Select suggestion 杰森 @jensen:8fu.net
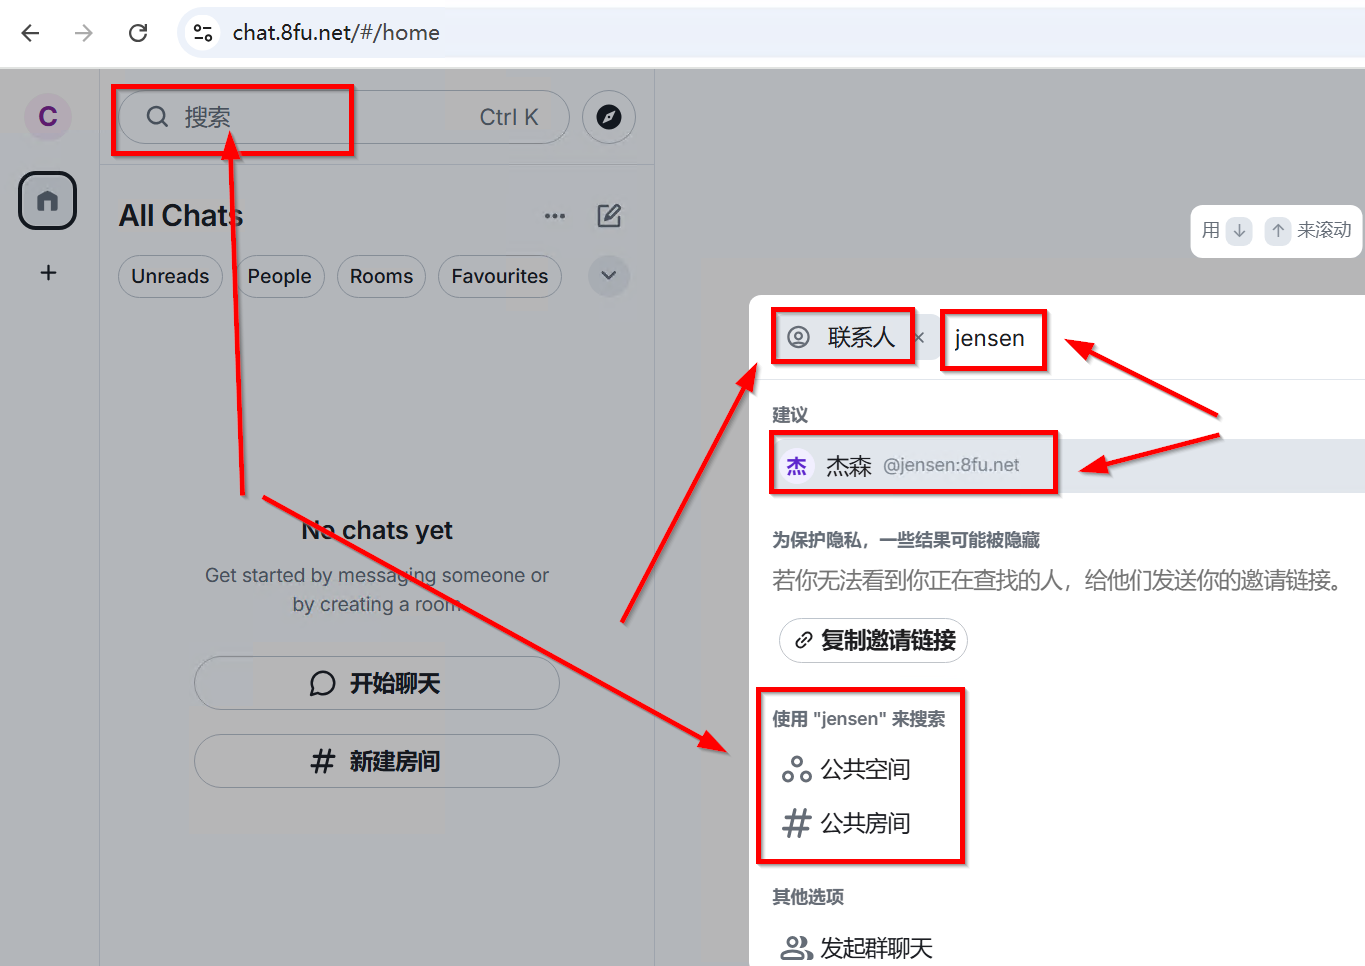This screenshot has height=966, width=1365. 1068,465
